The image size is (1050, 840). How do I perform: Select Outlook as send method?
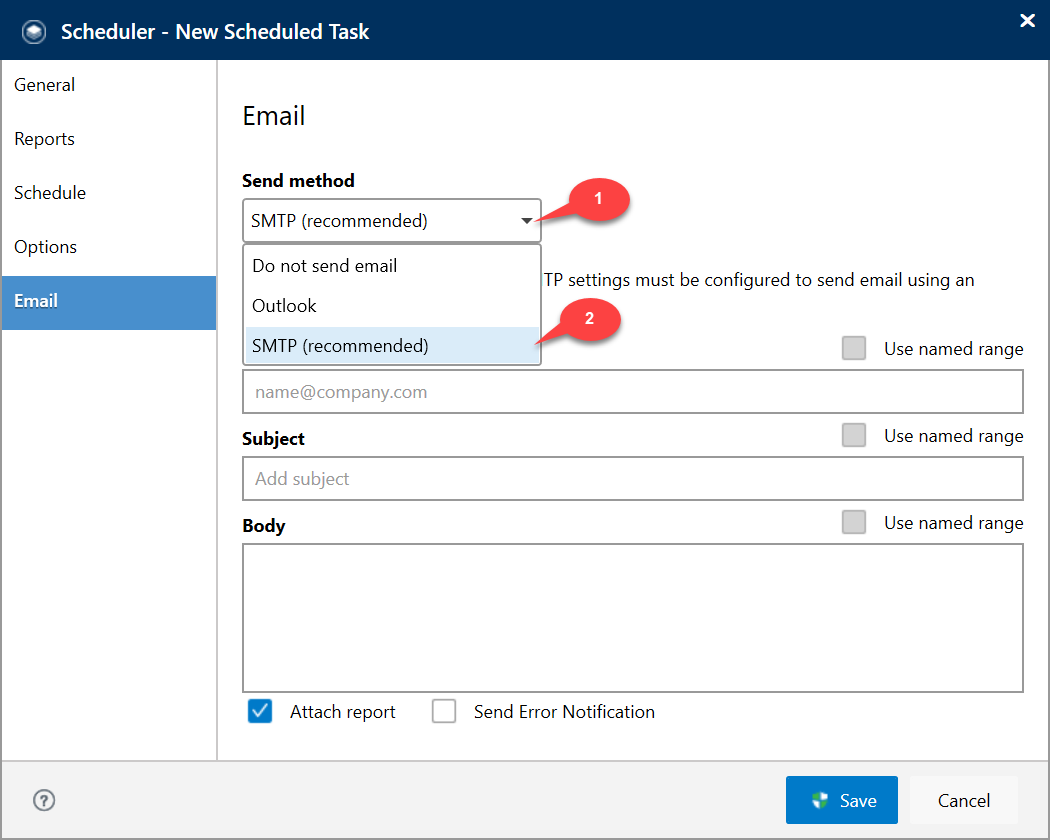tap(284, 305)
